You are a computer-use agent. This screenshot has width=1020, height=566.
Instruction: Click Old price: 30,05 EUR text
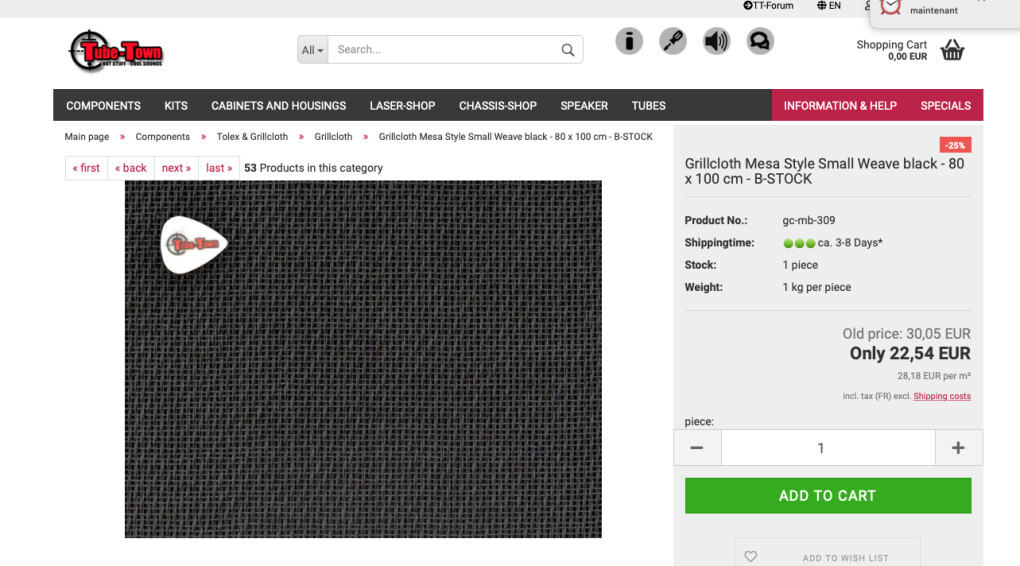coord(907,334)
